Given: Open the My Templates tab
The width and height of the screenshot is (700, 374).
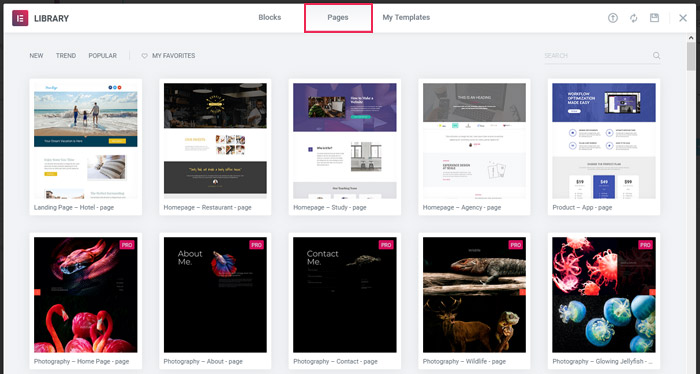Looking at the screenshot, I should coord(406,17).
